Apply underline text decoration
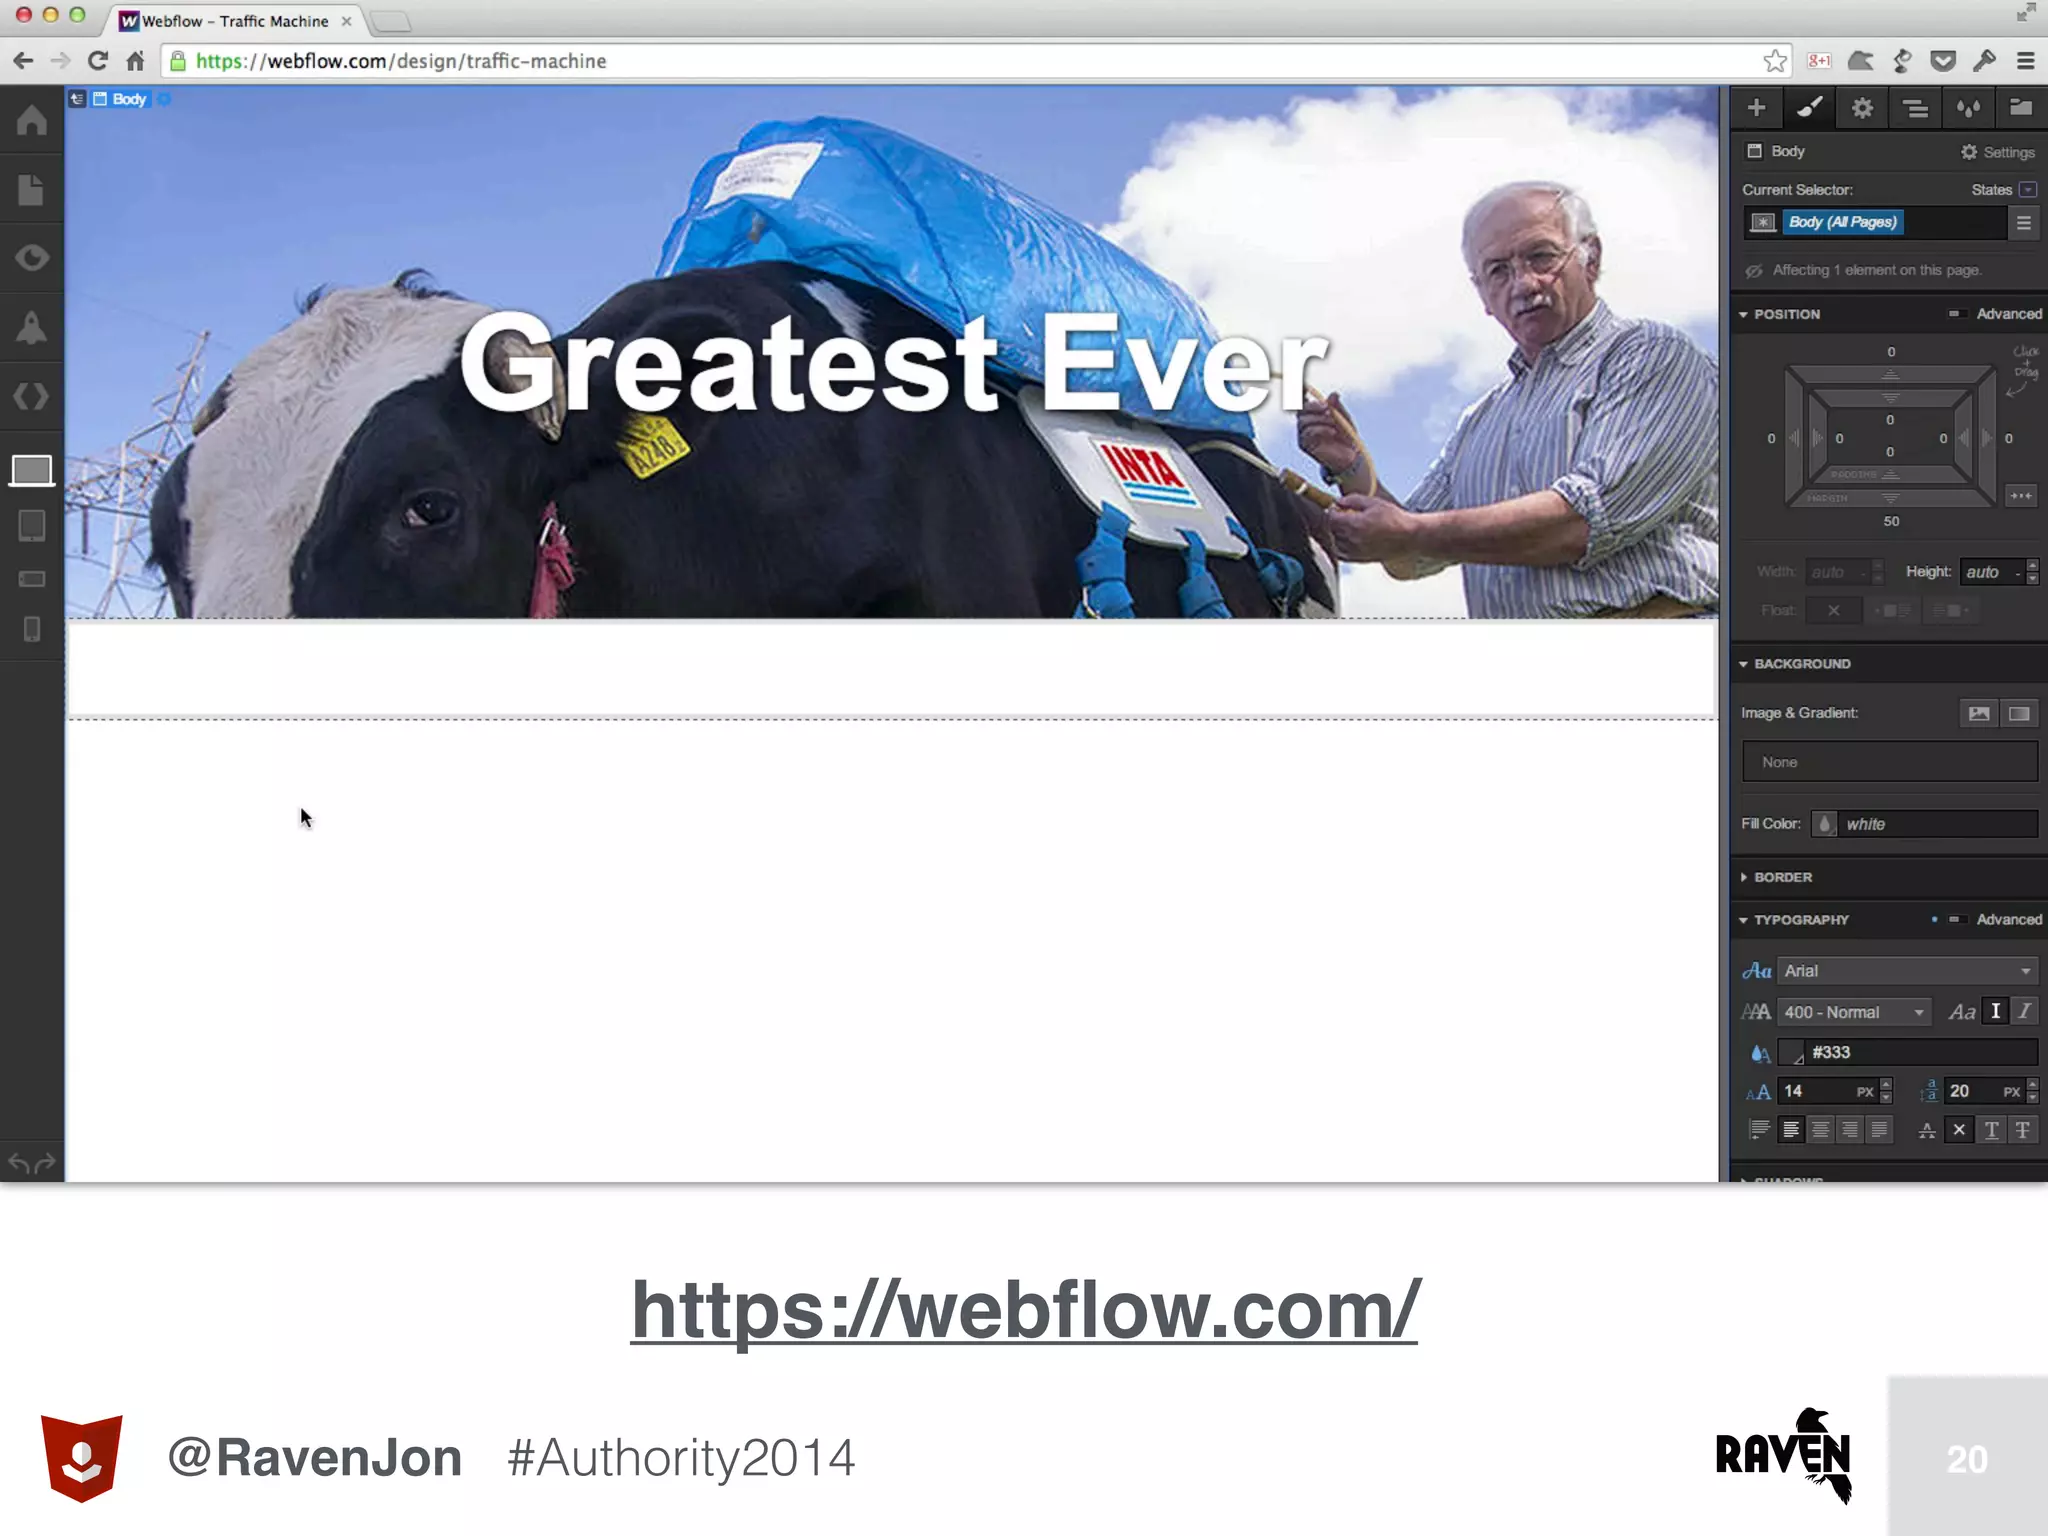This screenshot has height=1536, width=2048. pos(1991,1130)
